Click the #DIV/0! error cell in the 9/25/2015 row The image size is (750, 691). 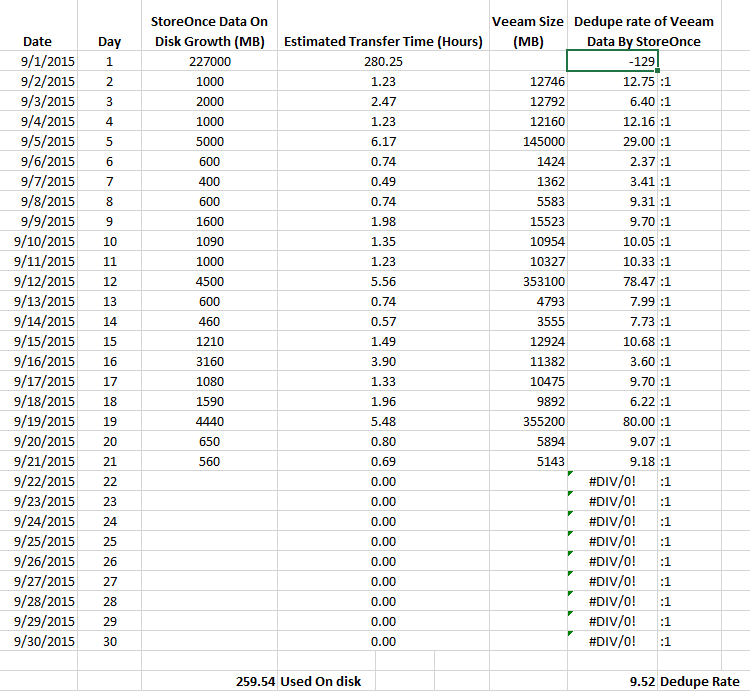tap(612, 542)
